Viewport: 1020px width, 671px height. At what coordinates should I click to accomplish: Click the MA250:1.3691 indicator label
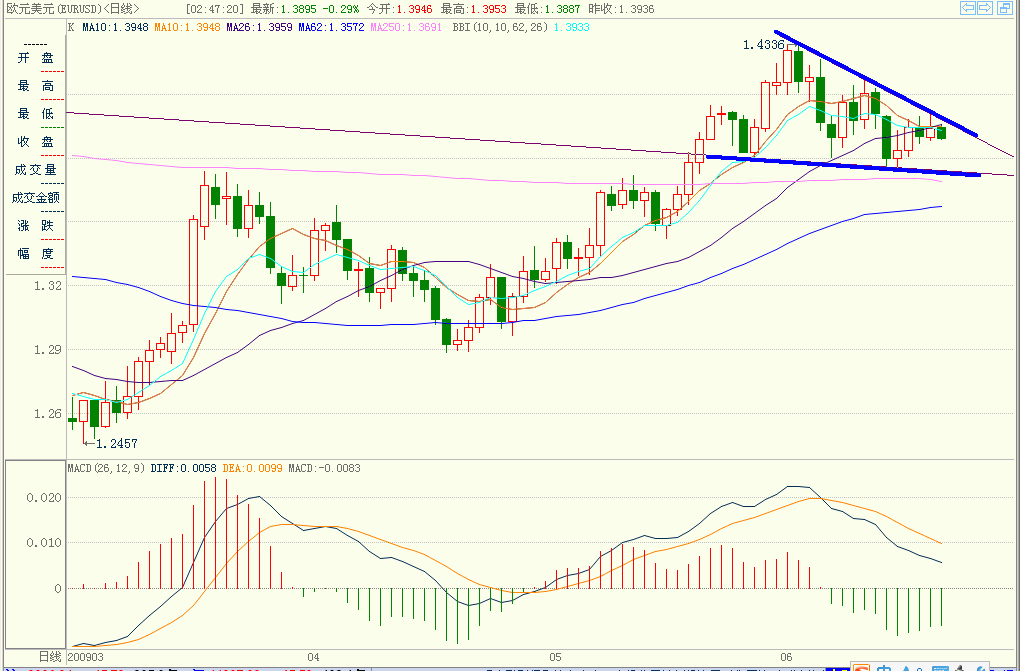(x=405, y=27)
